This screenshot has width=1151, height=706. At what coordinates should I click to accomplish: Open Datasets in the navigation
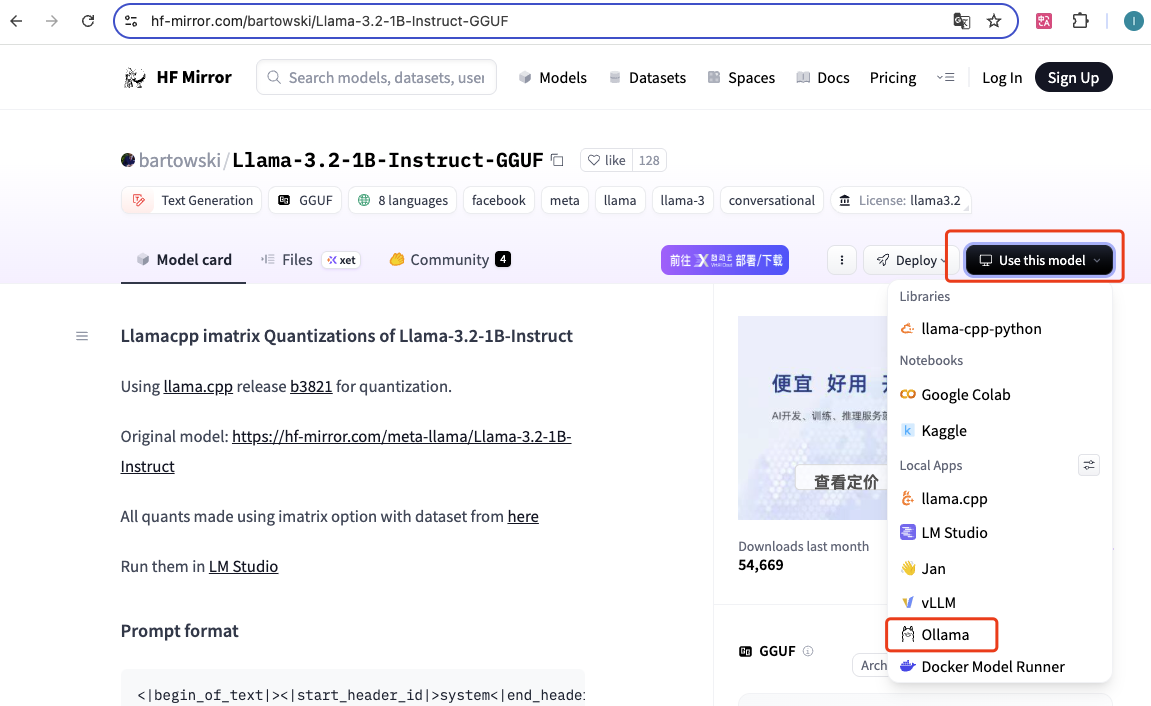(647, 78)
